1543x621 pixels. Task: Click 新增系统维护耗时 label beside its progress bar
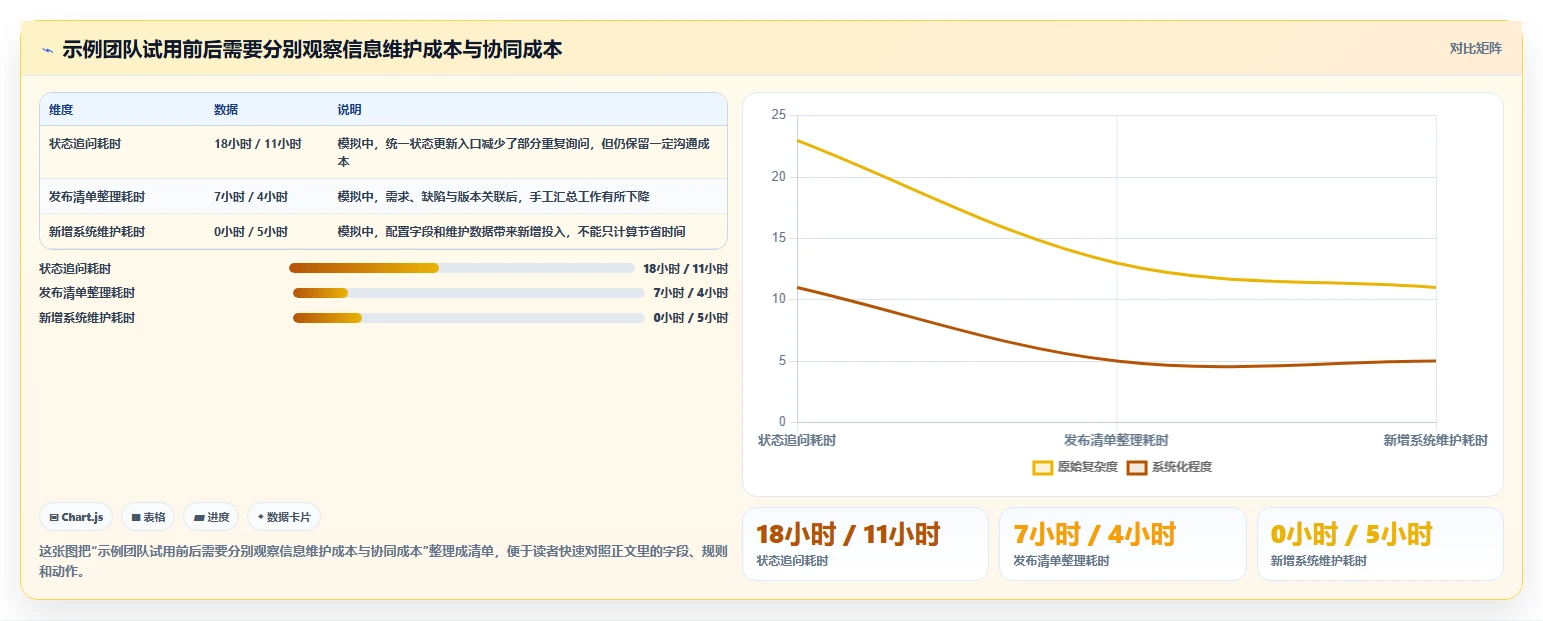point(87,318)
